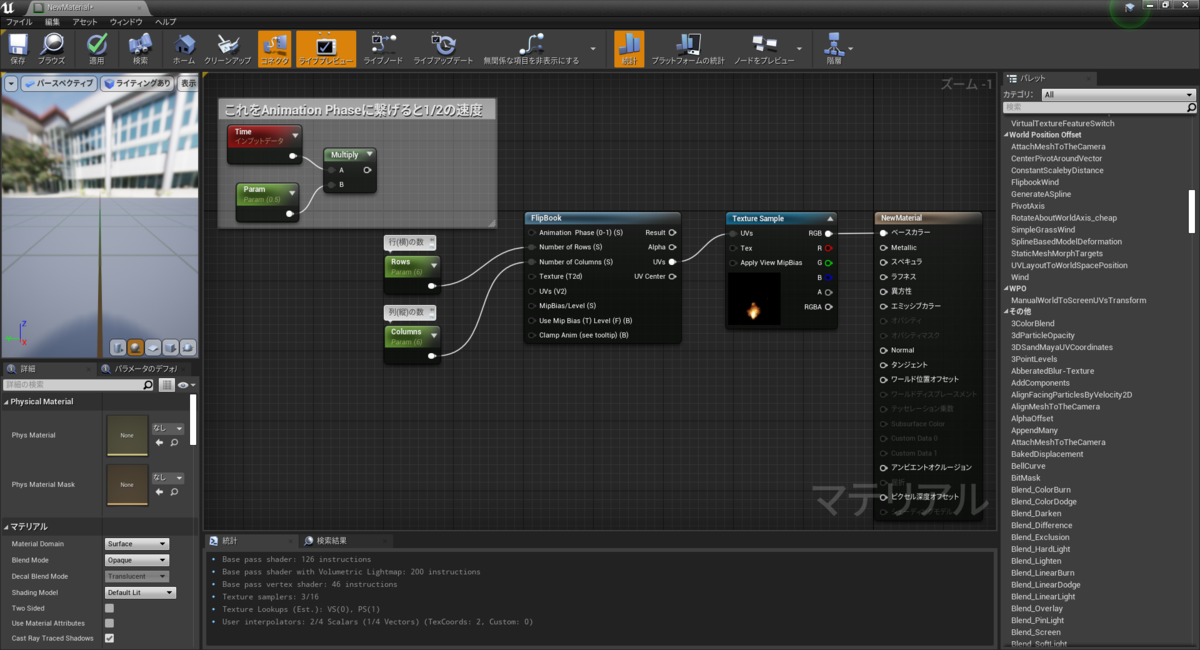Open Material Domain Surface dropdown
Viewport: 1200px width, 650px height.
[137, 544]
